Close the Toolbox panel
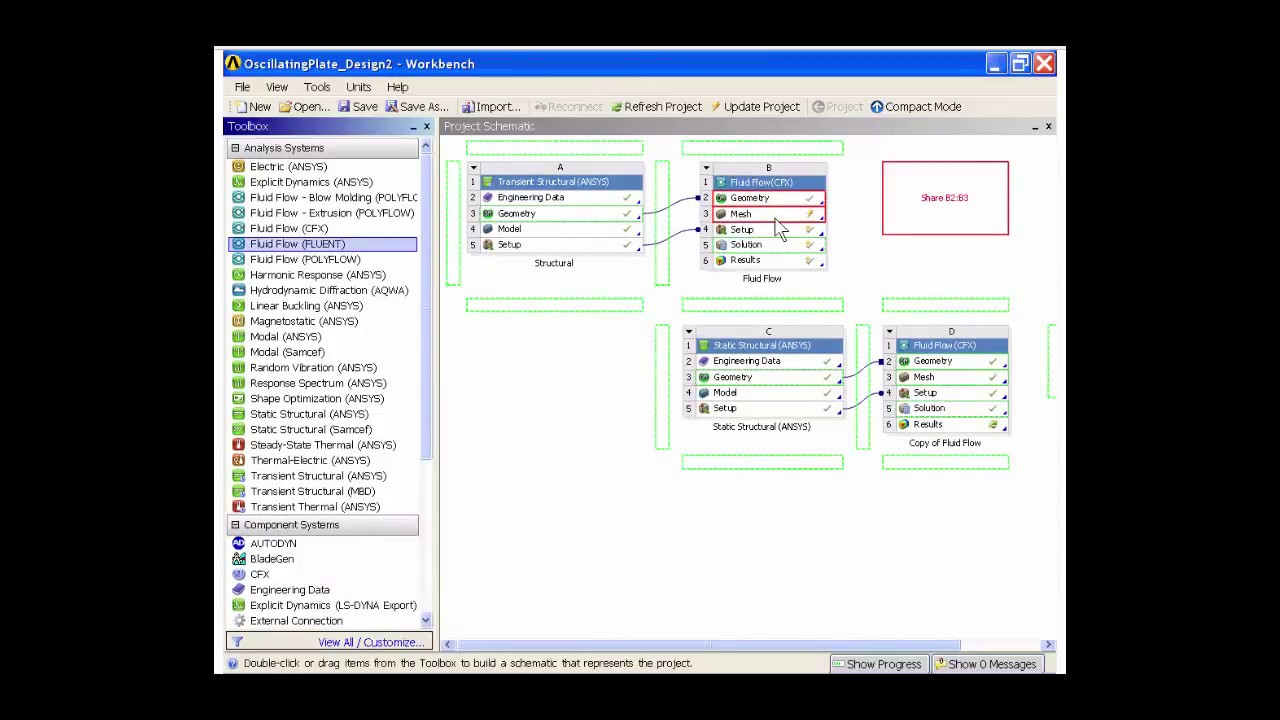 427,127
